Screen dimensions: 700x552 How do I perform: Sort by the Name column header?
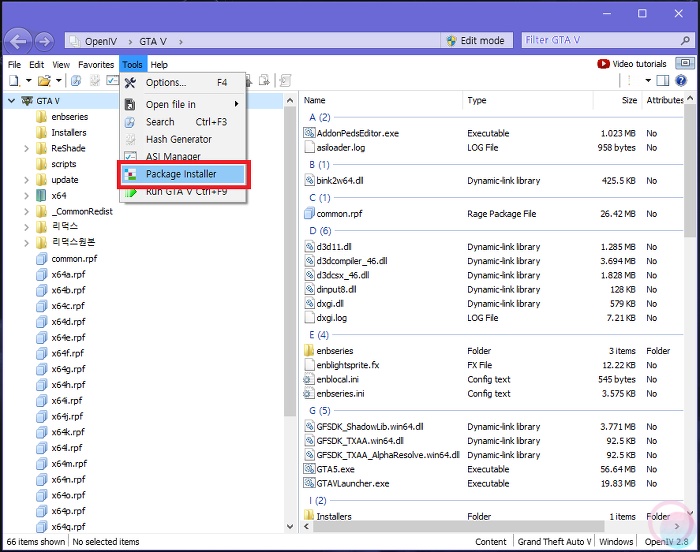[x=315, y=100]
